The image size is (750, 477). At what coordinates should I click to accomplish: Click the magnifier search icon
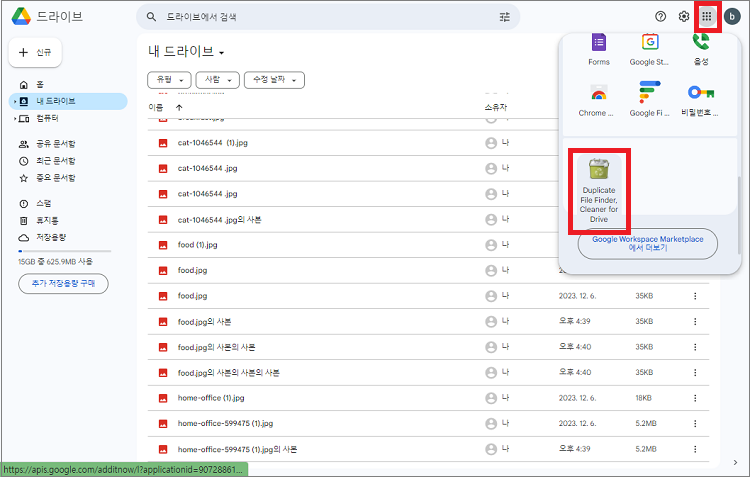coord(151,17)
